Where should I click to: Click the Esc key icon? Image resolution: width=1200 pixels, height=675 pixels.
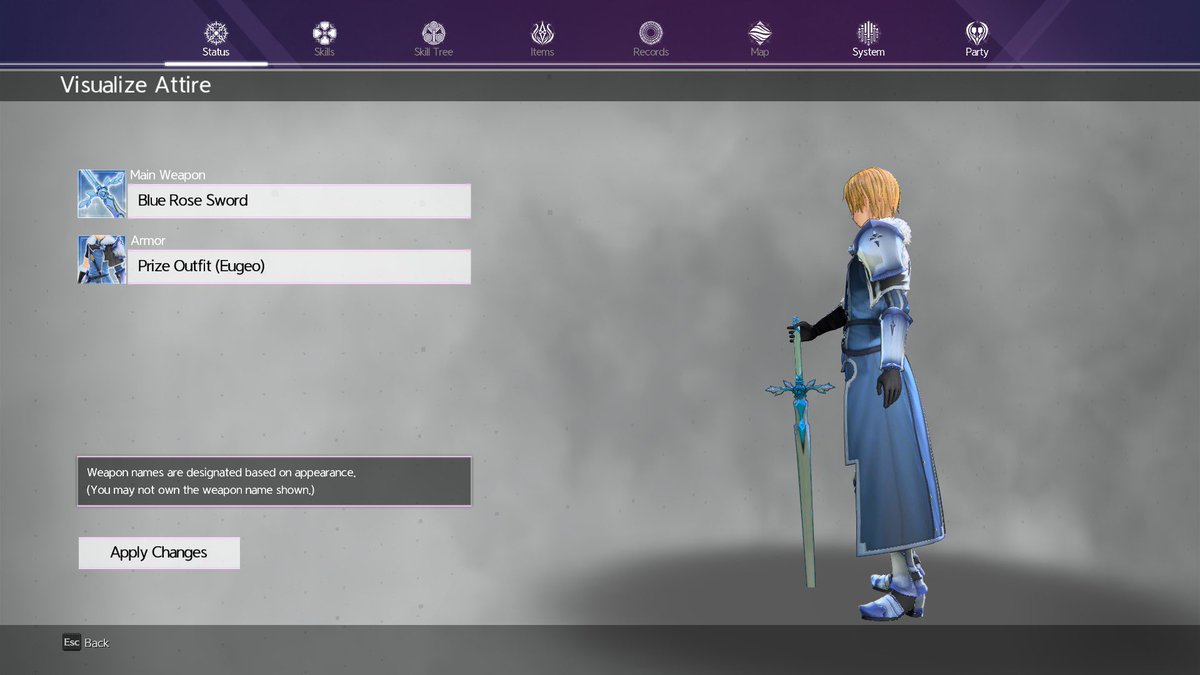pyautogui.click(x=71, y=642)
